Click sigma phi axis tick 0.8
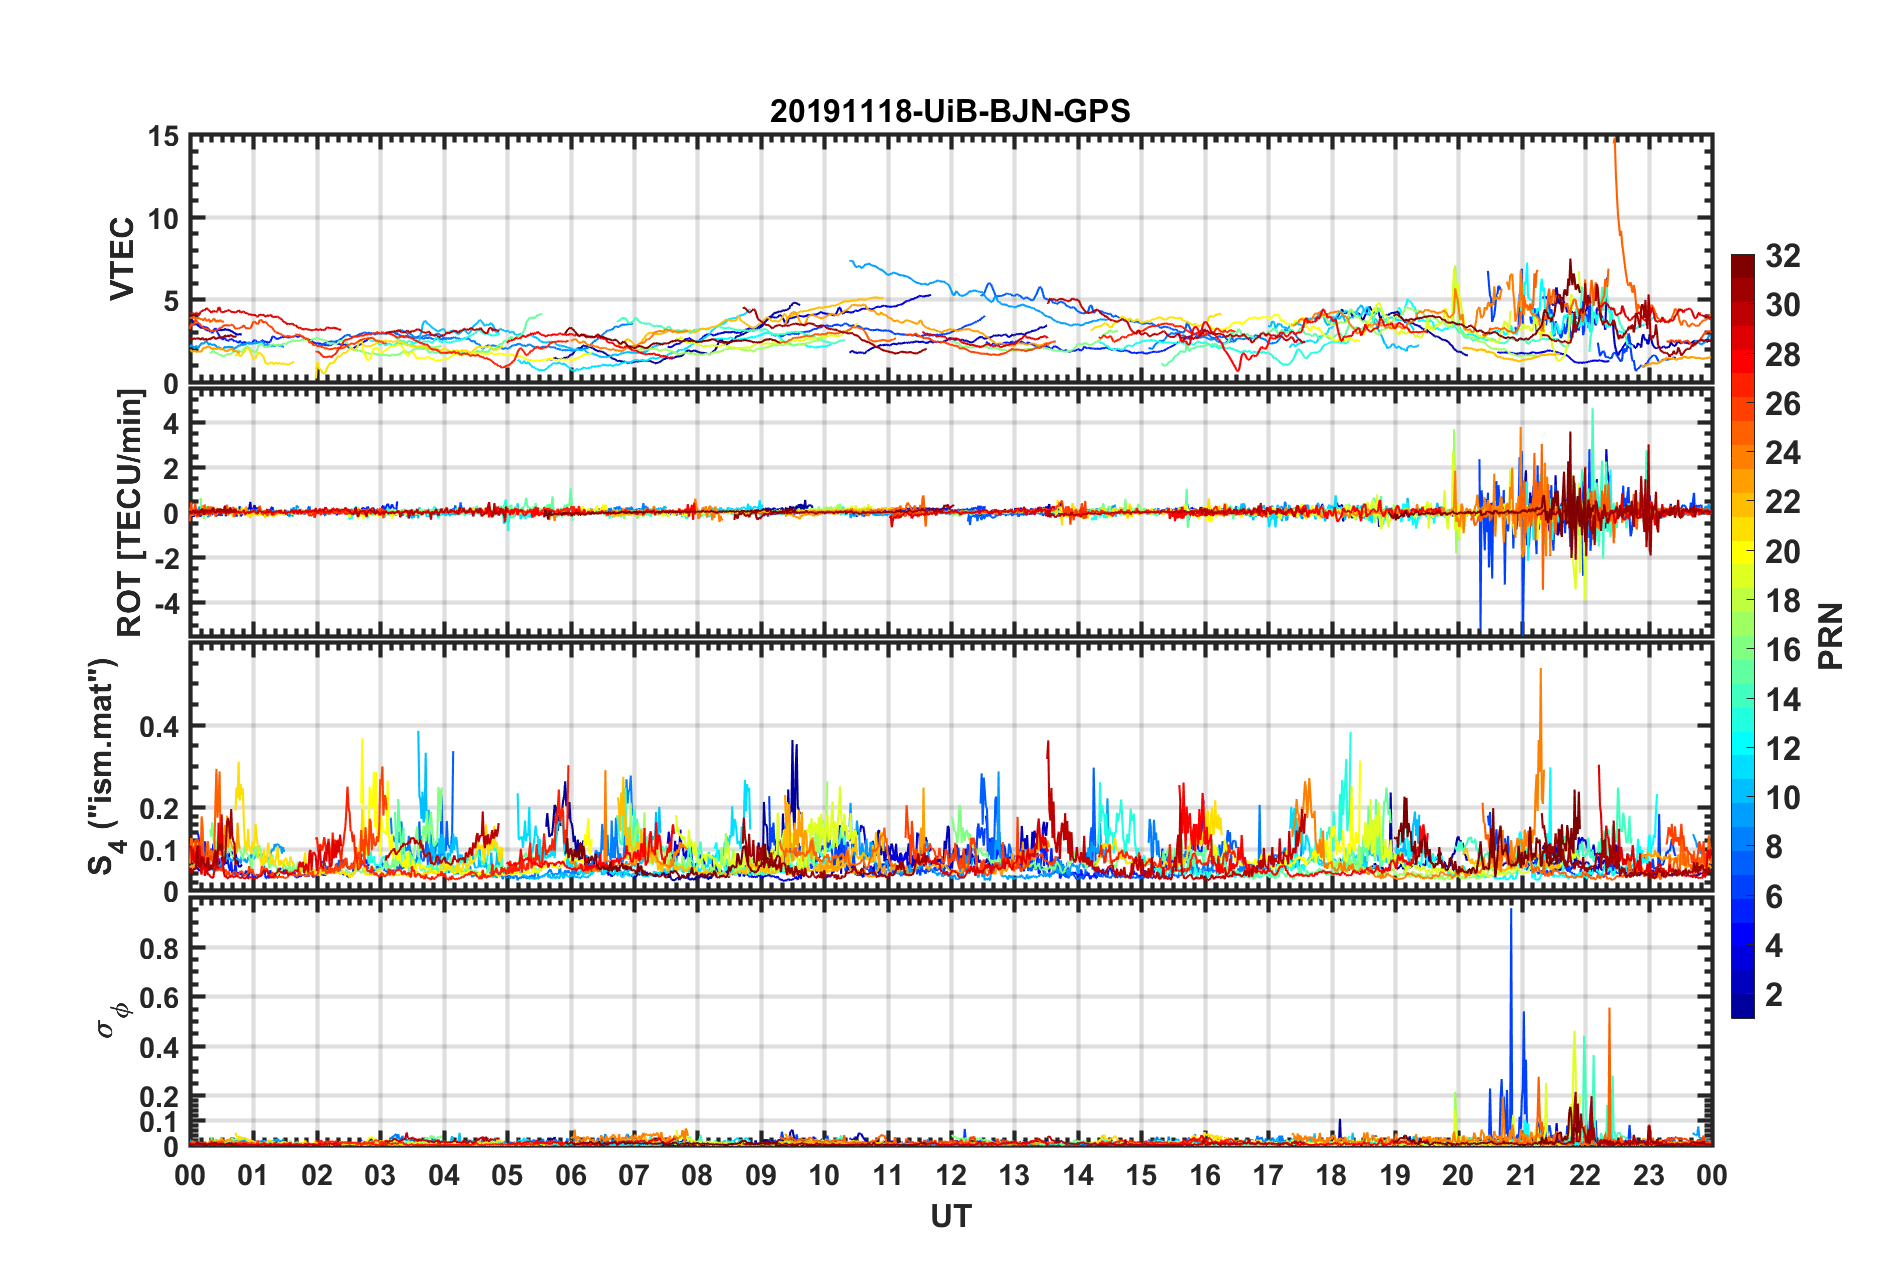The height and width of the screenshot is (1272, 1902). tap(159, 948)
